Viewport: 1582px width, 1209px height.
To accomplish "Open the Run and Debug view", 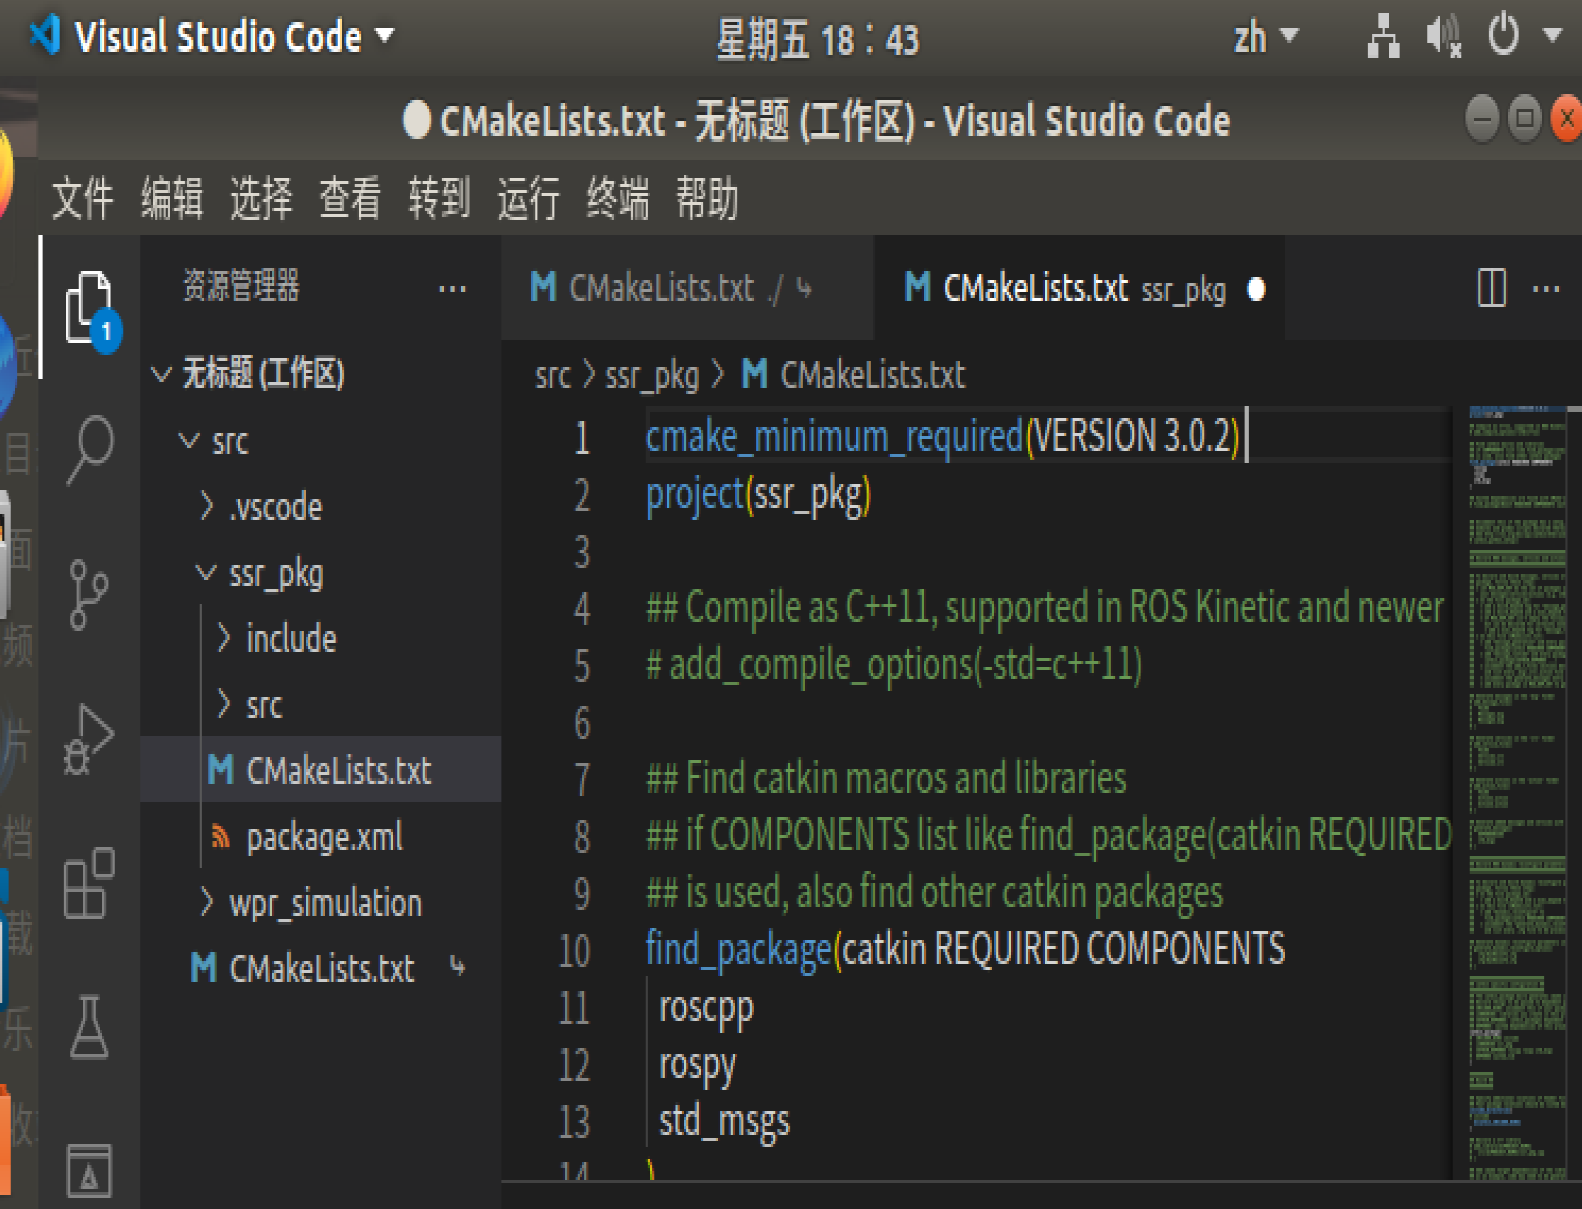I will coord(90,739).
